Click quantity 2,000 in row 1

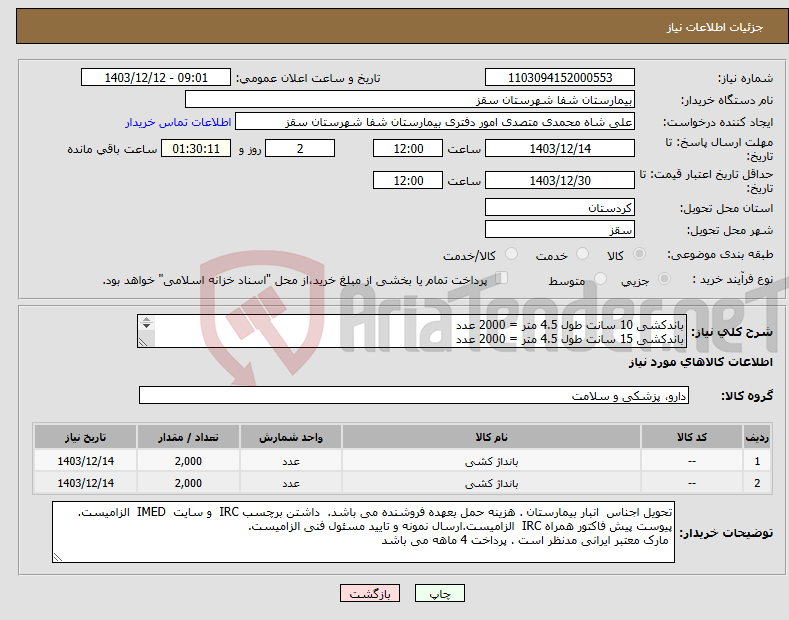pyautogui.click(x=188, y=461)
